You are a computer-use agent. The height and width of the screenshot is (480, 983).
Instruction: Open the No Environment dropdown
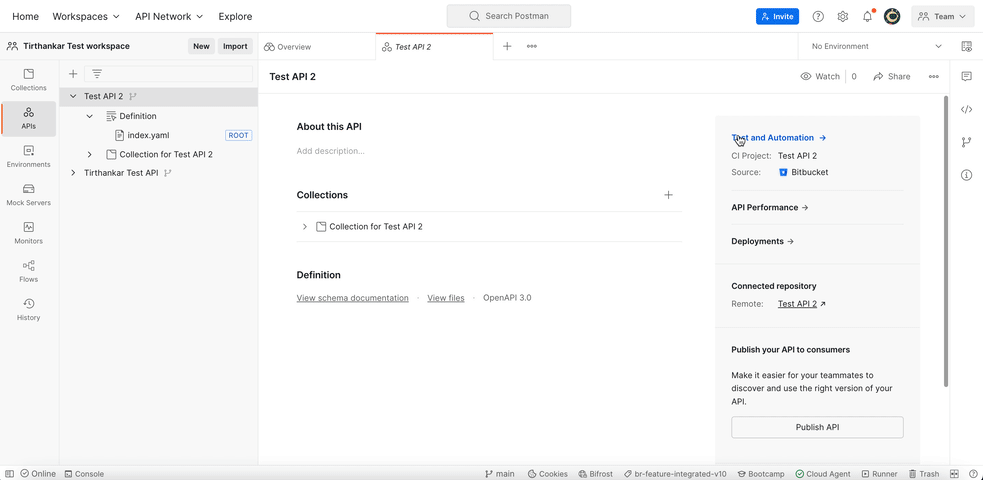876,46
